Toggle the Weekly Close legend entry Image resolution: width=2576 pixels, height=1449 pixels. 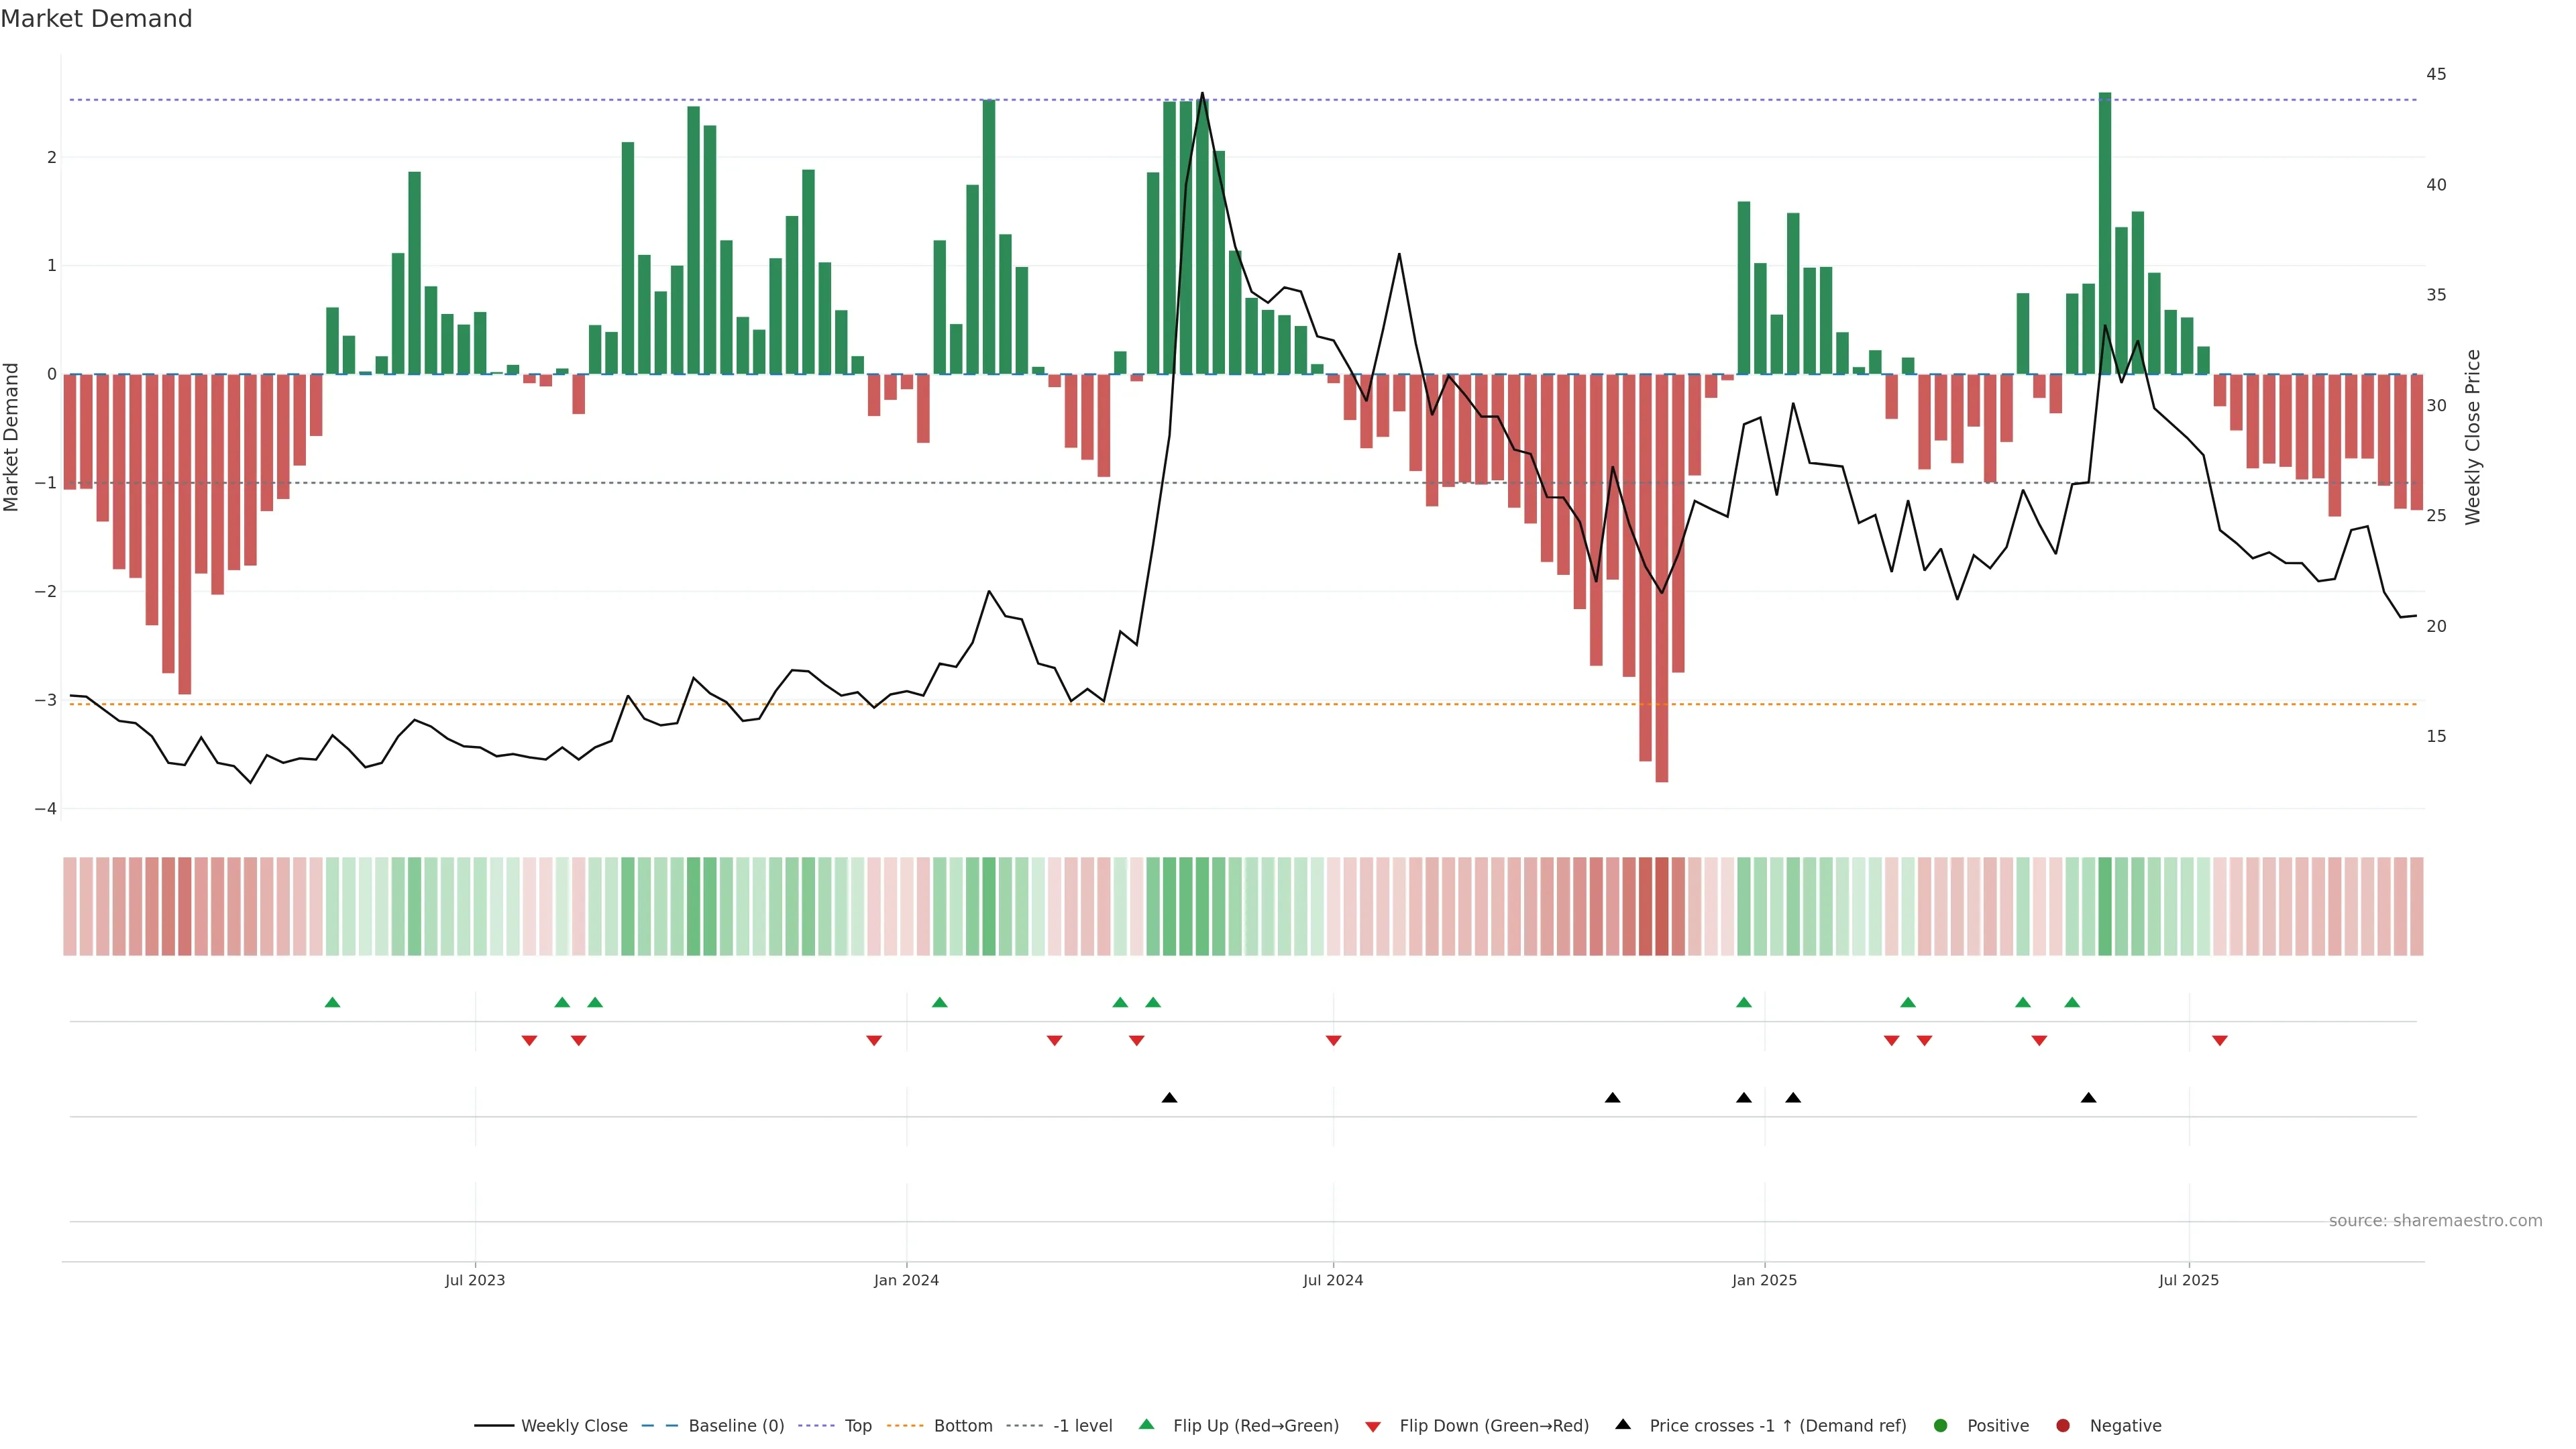coord(574,1425)
